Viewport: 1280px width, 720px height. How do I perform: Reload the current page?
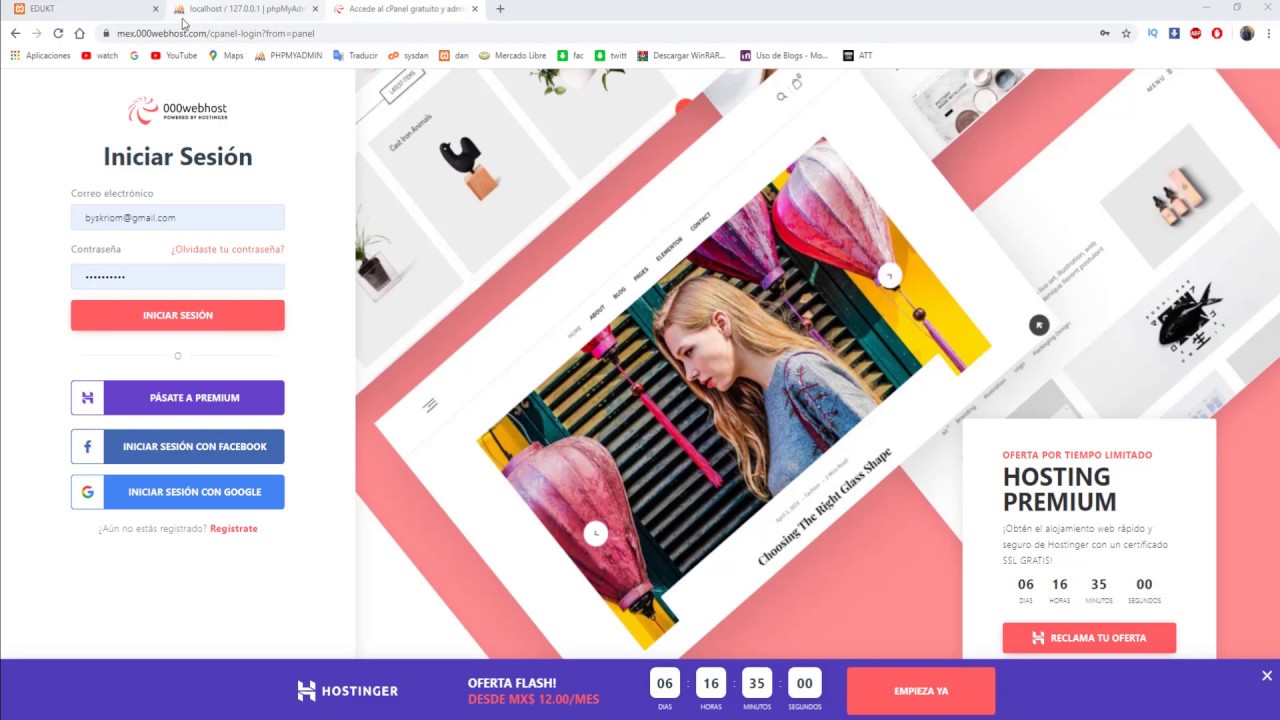[58, 33]
